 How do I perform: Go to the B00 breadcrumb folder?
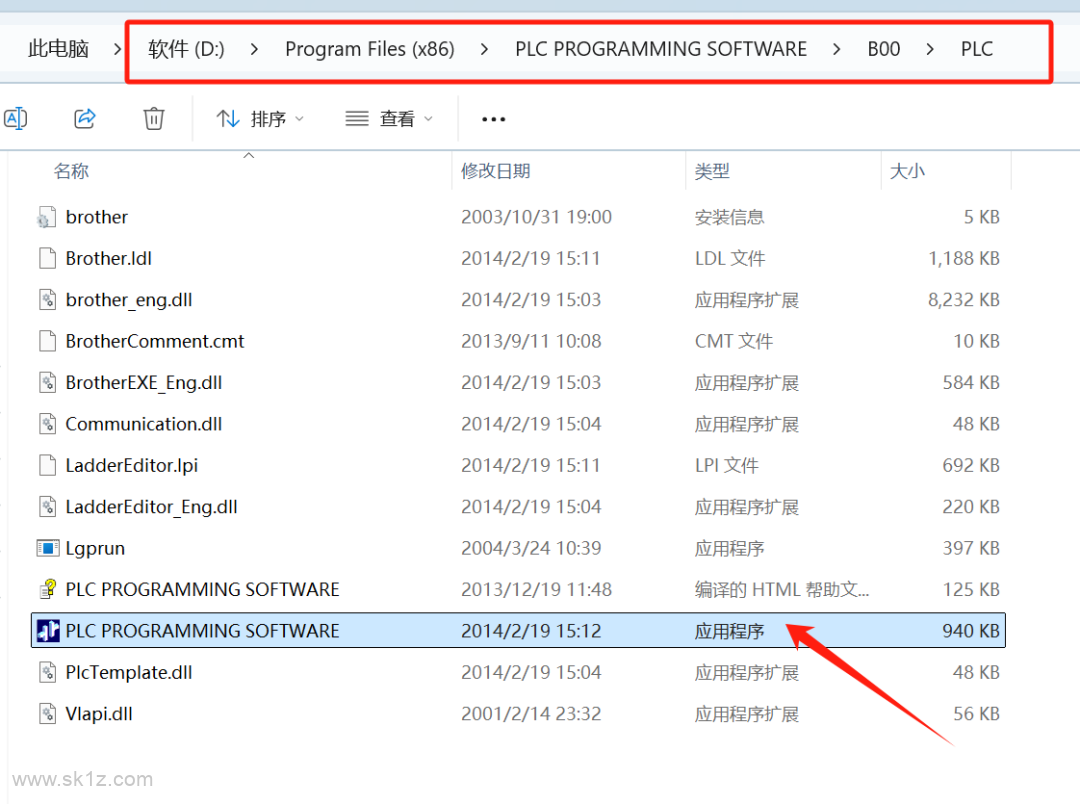point(884,49)
